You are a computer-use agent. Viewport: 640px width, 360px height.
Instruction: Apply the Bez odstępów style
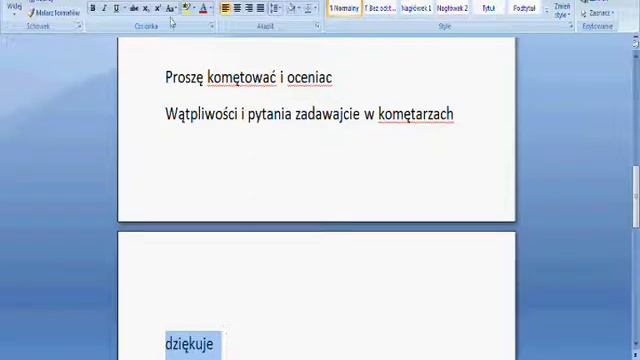click(x=380, y=8)
